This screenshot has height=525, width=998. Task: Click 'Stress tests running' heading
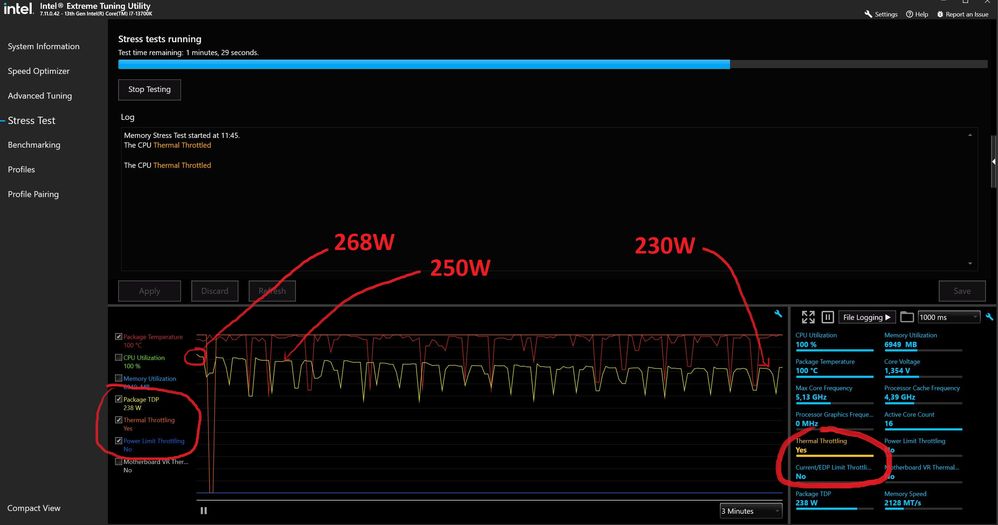tap(160, 39)
